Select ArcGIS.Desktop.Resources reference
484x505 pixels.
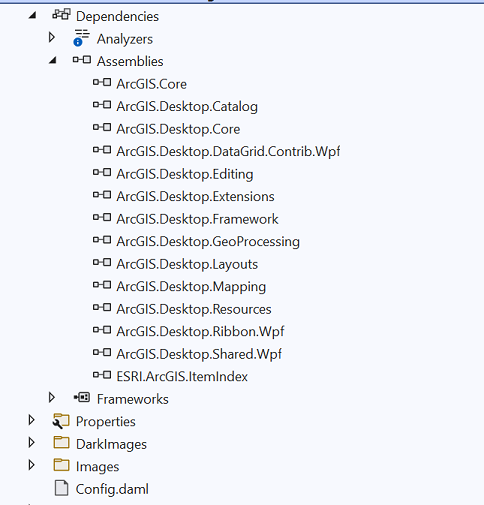[x=194, y=309]
